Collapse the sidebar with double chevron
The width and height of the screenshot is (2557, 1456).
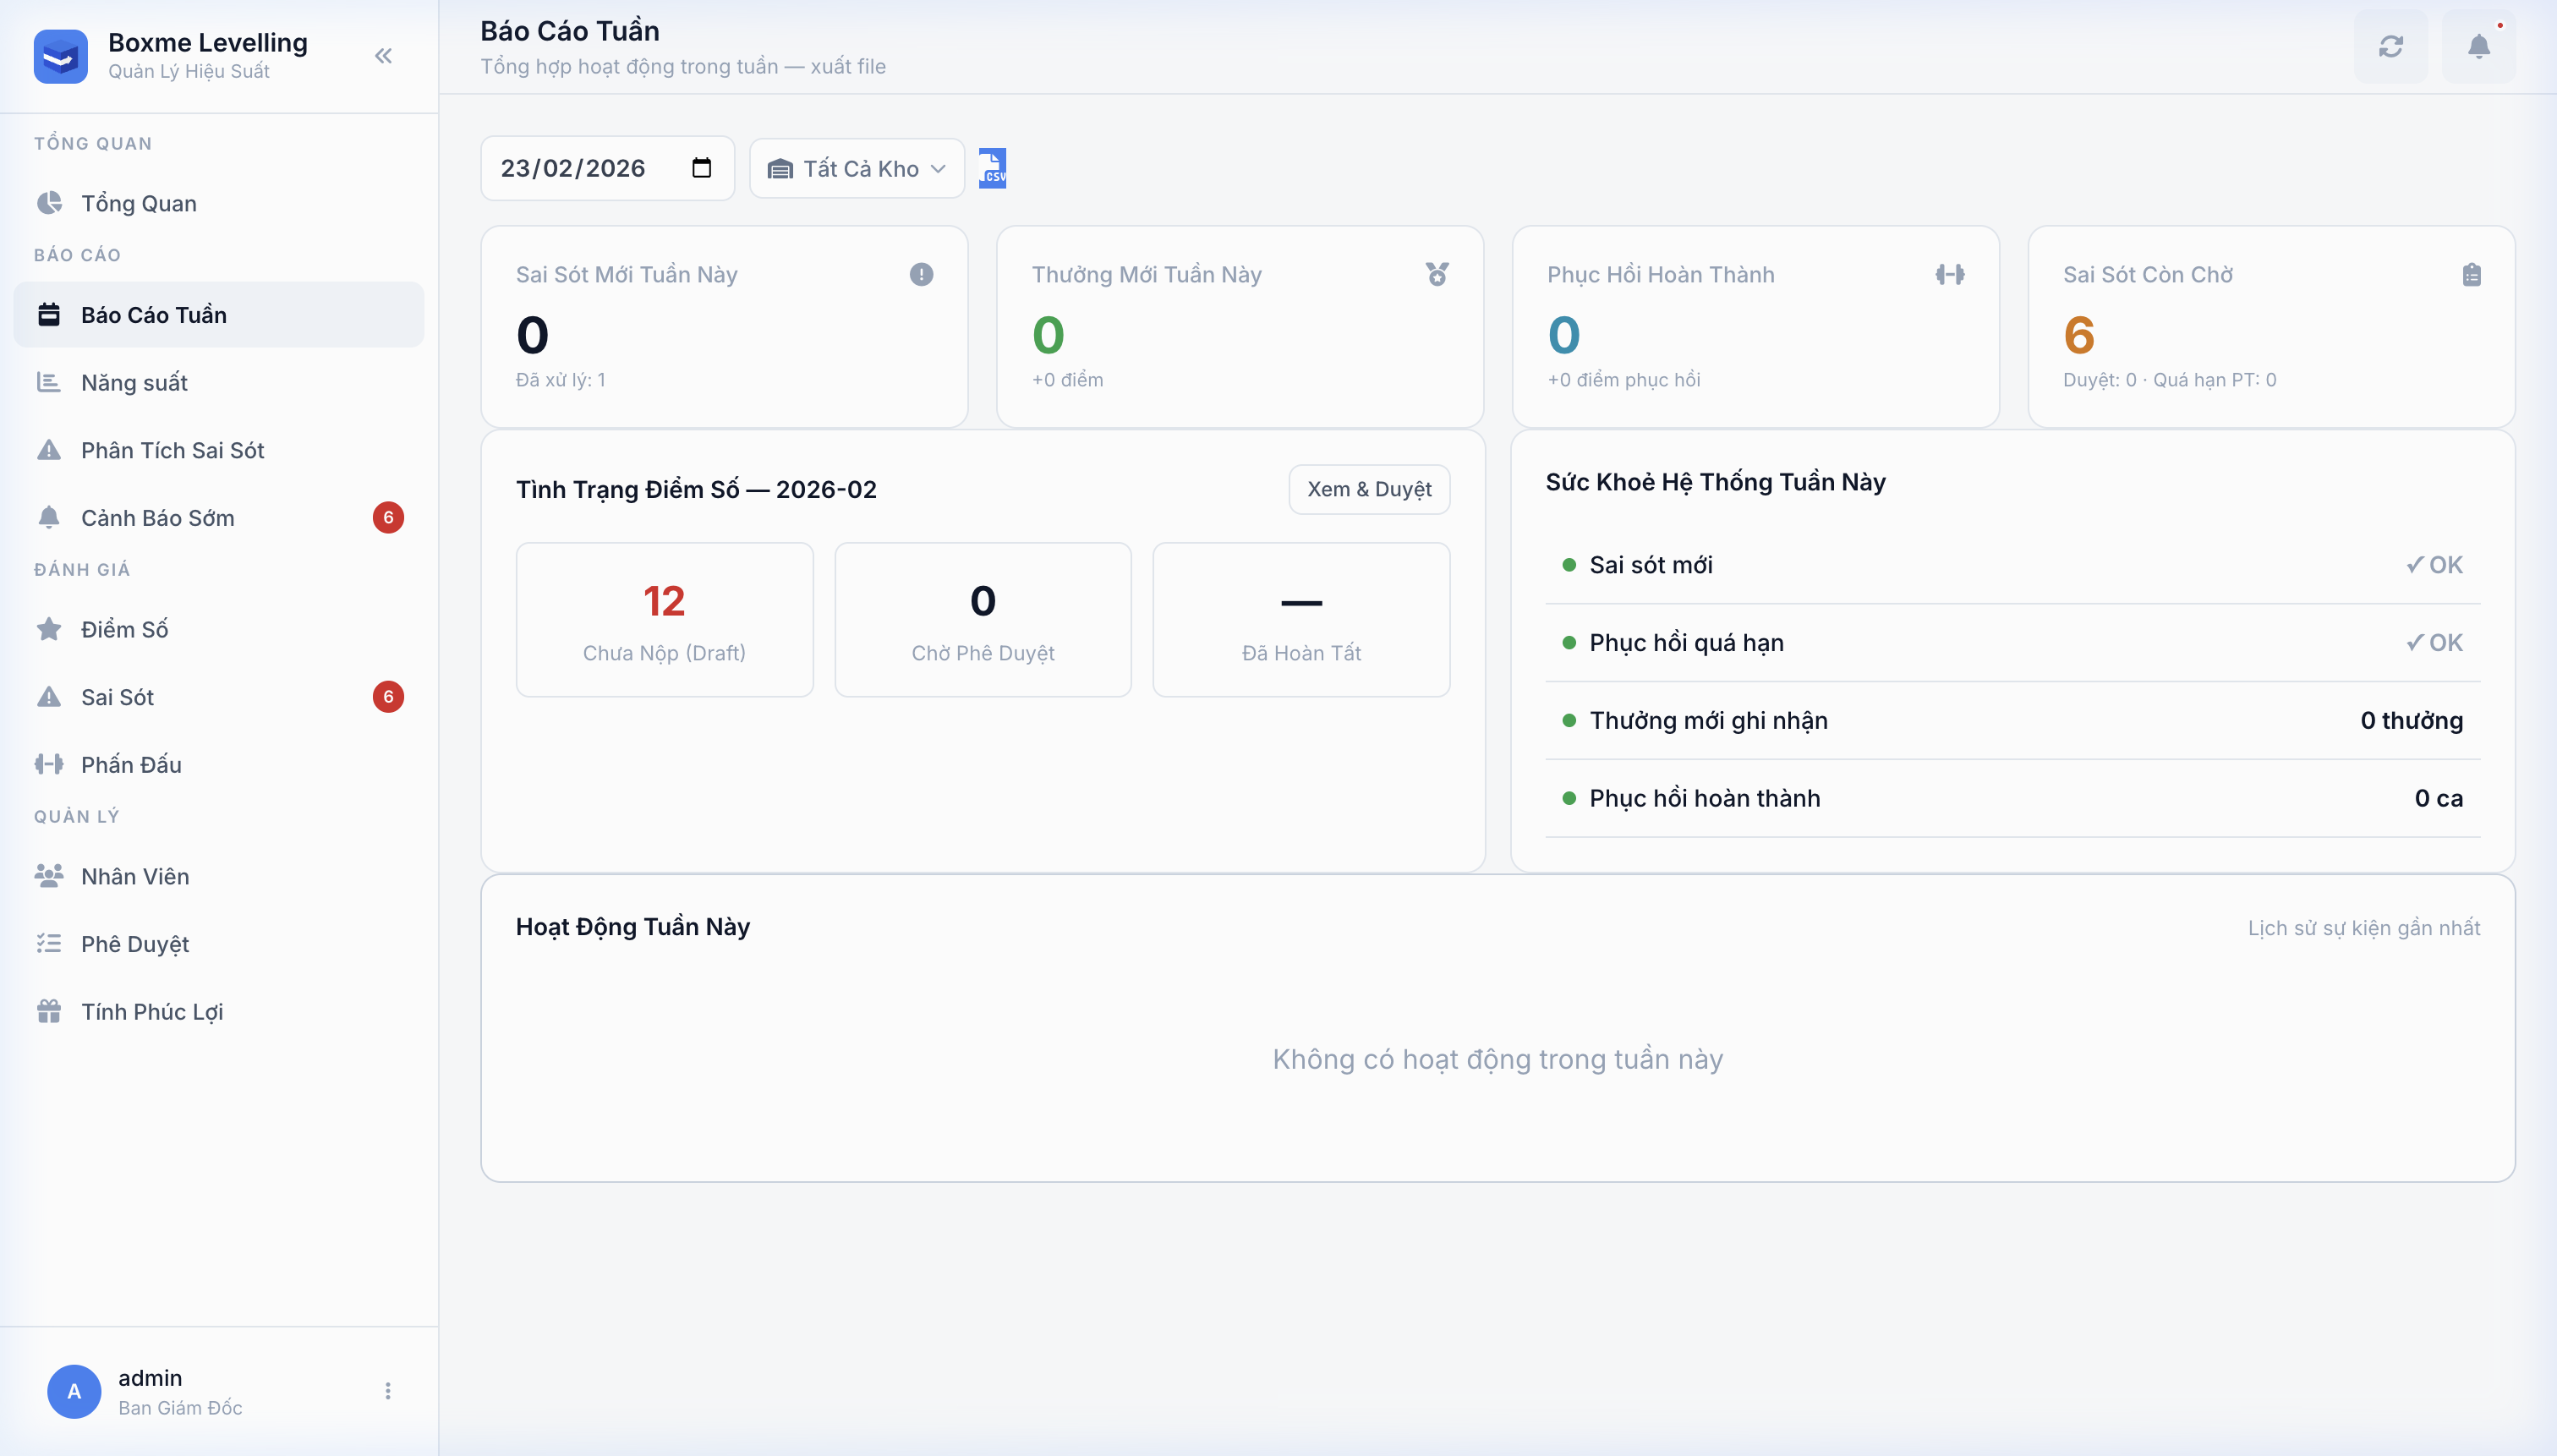pyautogui.click(x=383, y=56)
